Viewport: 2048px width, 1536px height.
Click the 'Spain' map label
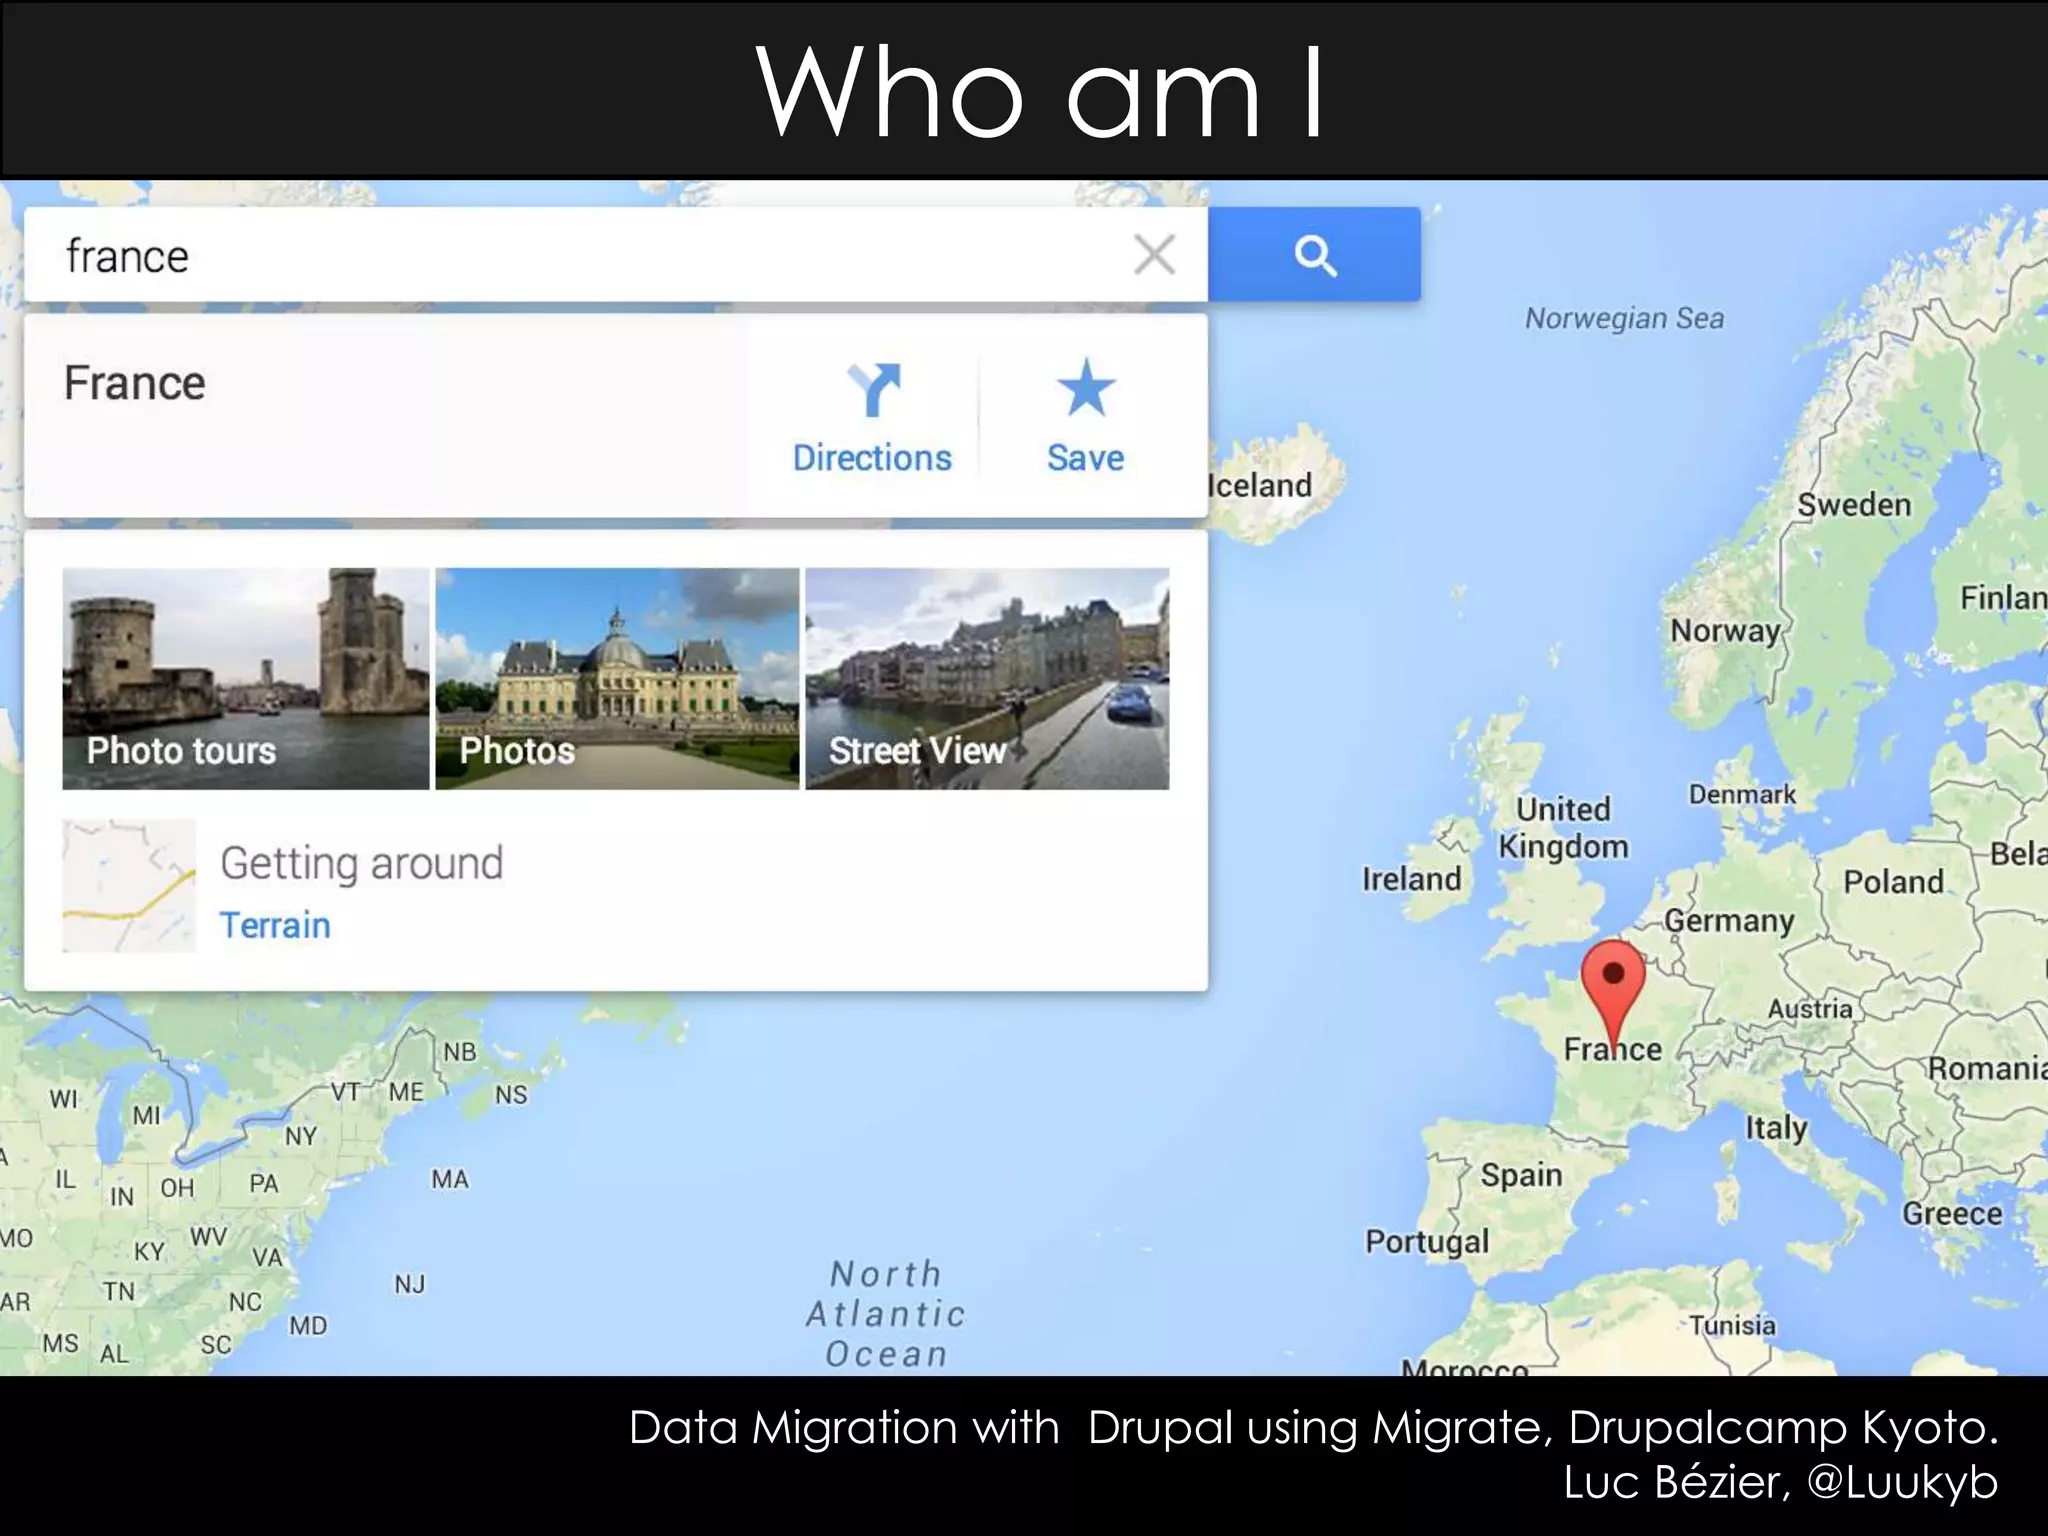coord(1521,1175)
